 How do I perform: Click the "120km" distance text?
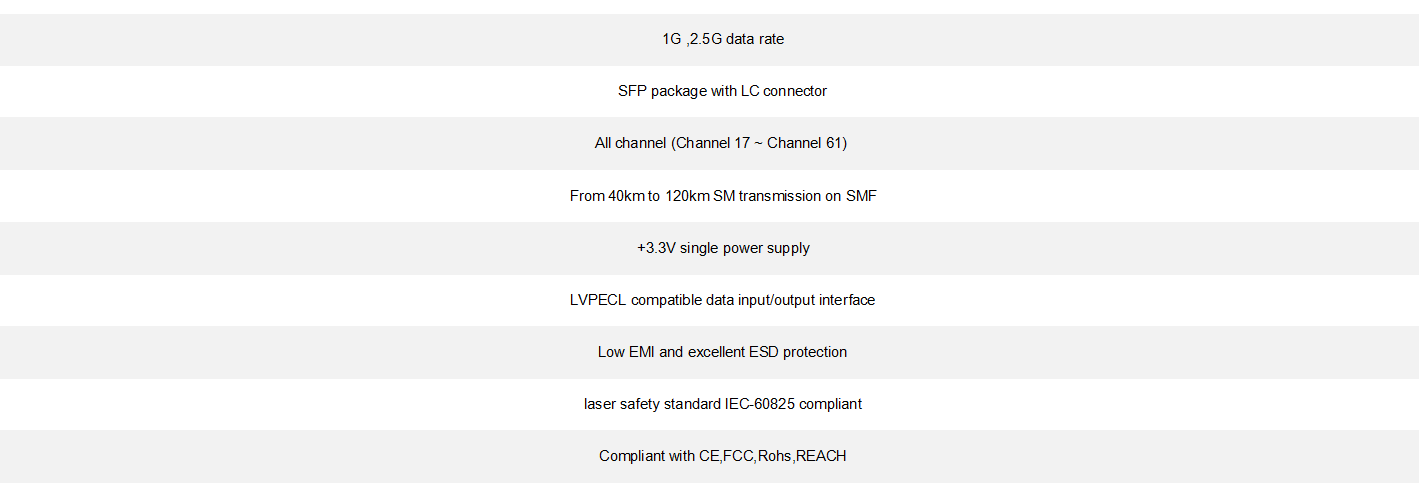[x=687, y=196]
